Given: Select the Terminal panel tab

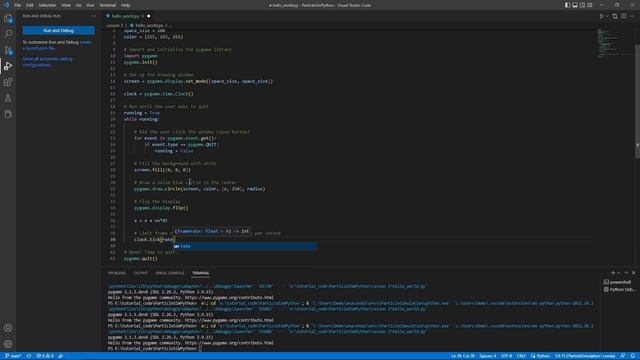Looking at the screenshot, I should pos(200,273).
